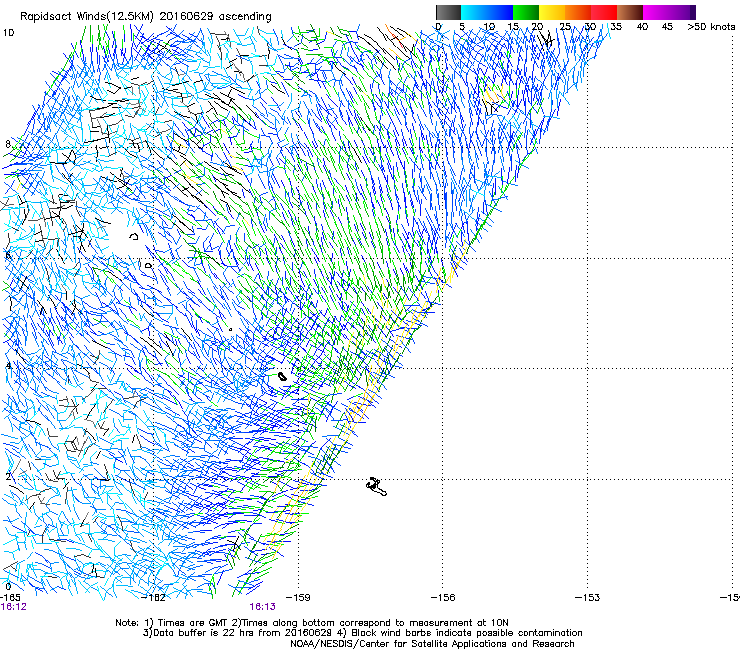Viewport: 740px width, 650px height.
Task: Click the island outline near 2N east of swath
Action: click(376, 487)
